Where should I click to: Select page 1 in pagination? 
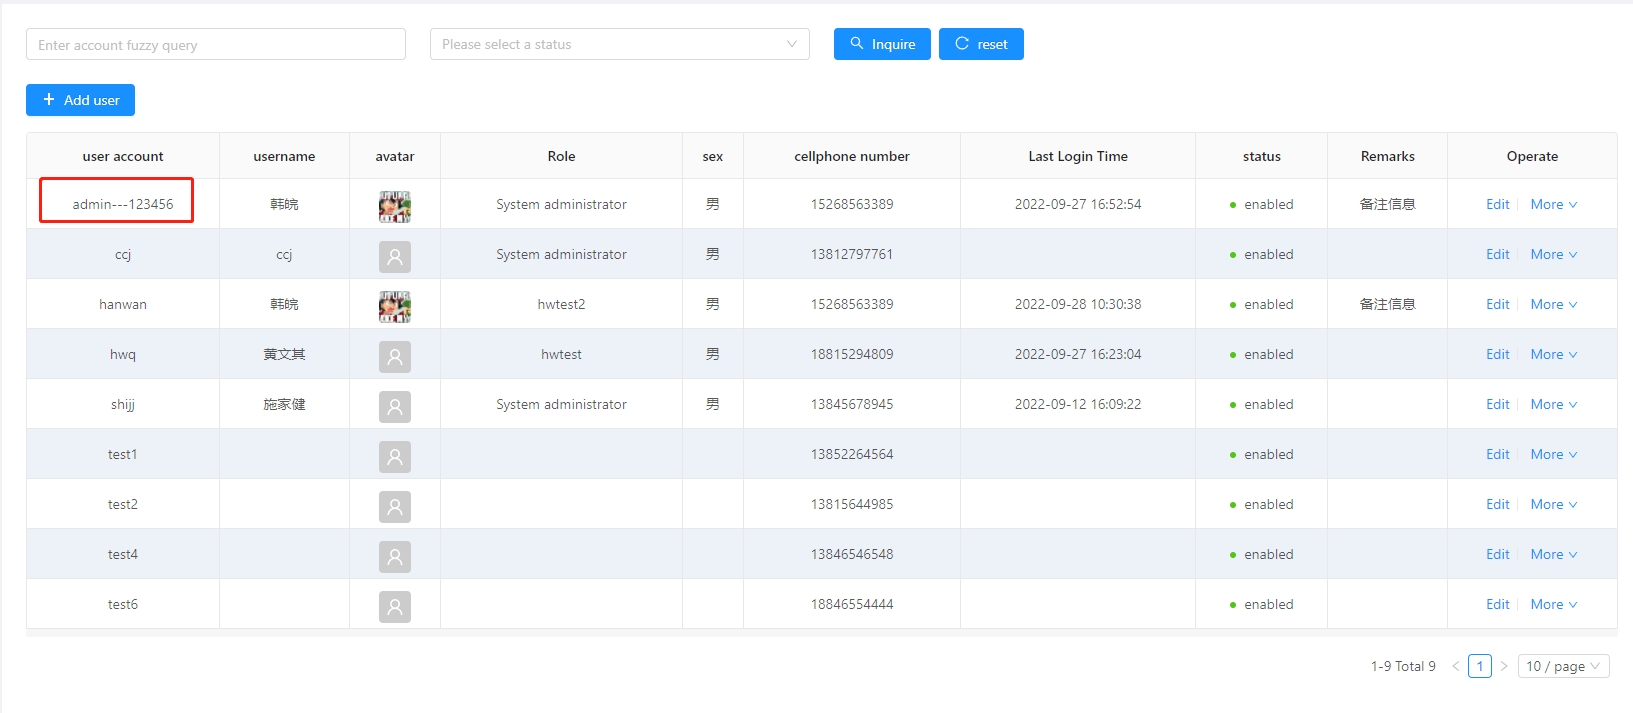(1479, 666)
